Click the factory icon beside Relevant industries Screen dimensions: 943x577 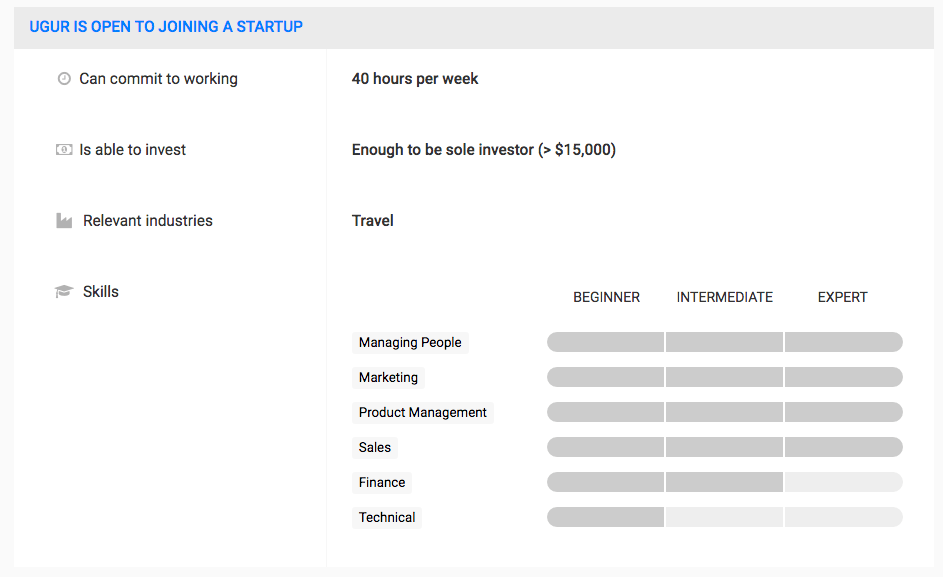pyautogui.click(x=64, y=221)
